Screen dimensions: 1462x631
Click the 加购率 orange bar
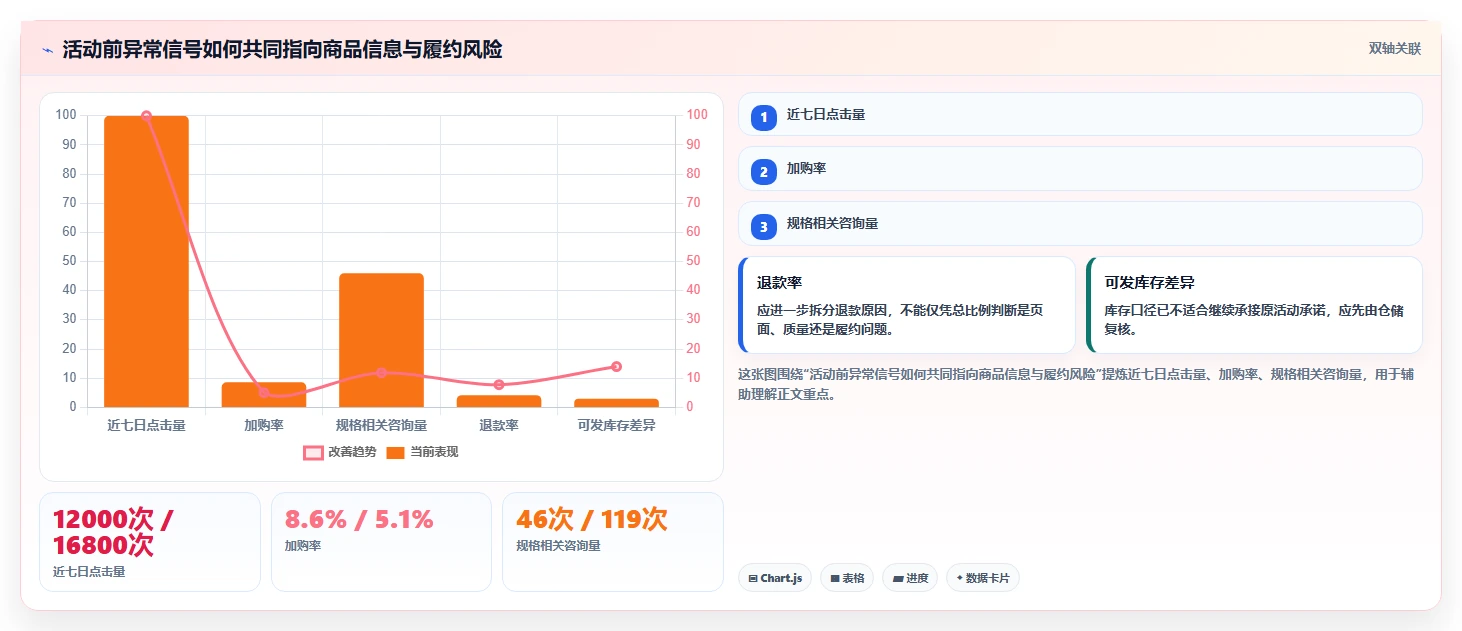click(264, 395)
